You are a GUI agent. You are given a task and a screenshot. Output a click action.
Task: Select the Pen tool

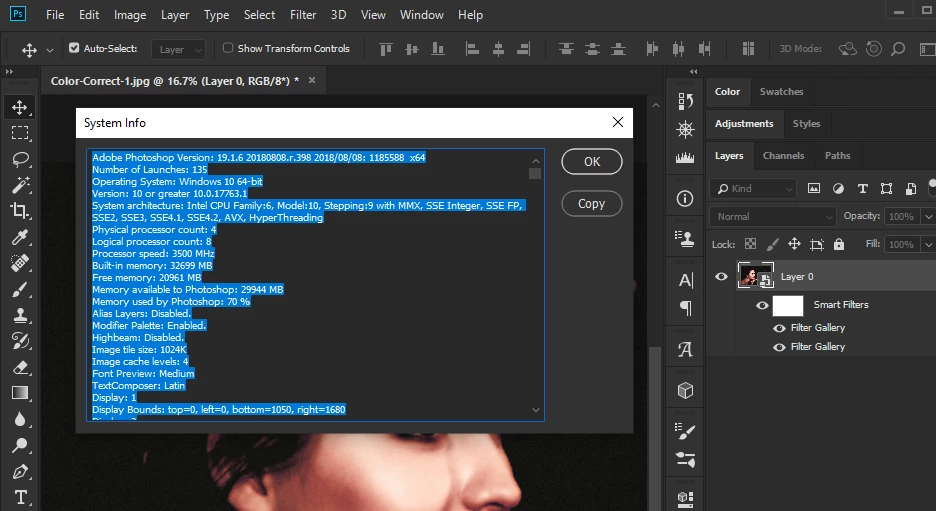[x=20, y=472]
